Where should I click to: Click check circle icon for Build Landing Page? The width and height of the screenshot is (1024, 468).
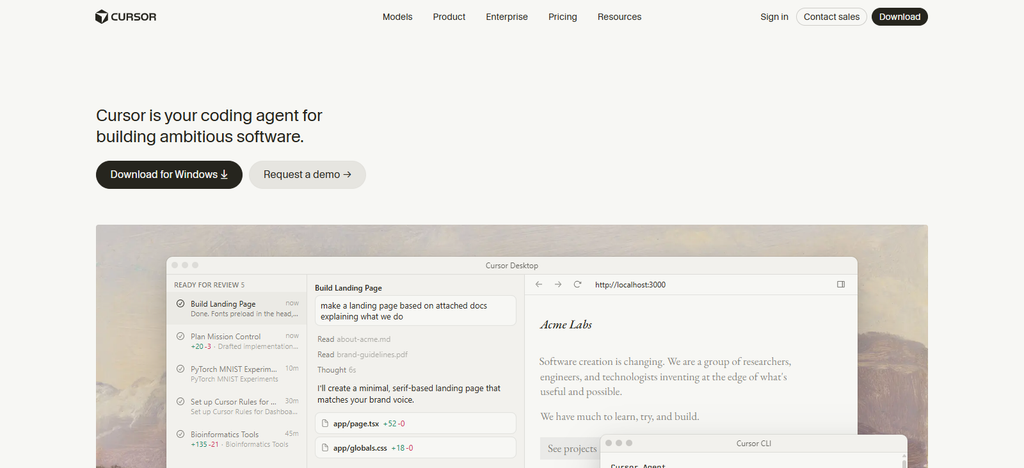click(x=180, y=304)
